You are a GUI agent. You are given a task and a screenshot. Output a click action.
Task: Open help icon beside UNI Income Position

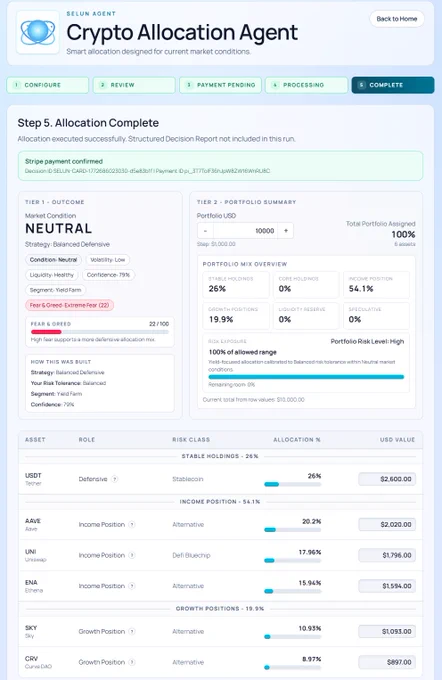coord(132,556)
